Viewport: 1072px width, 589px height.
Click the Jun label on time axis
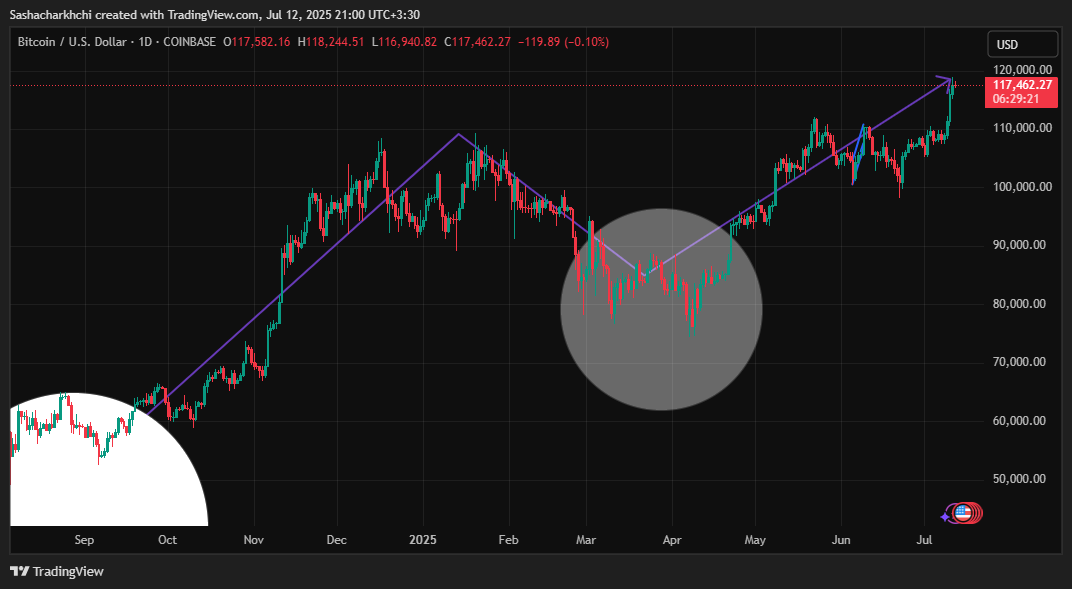click(x=841, y=540)
